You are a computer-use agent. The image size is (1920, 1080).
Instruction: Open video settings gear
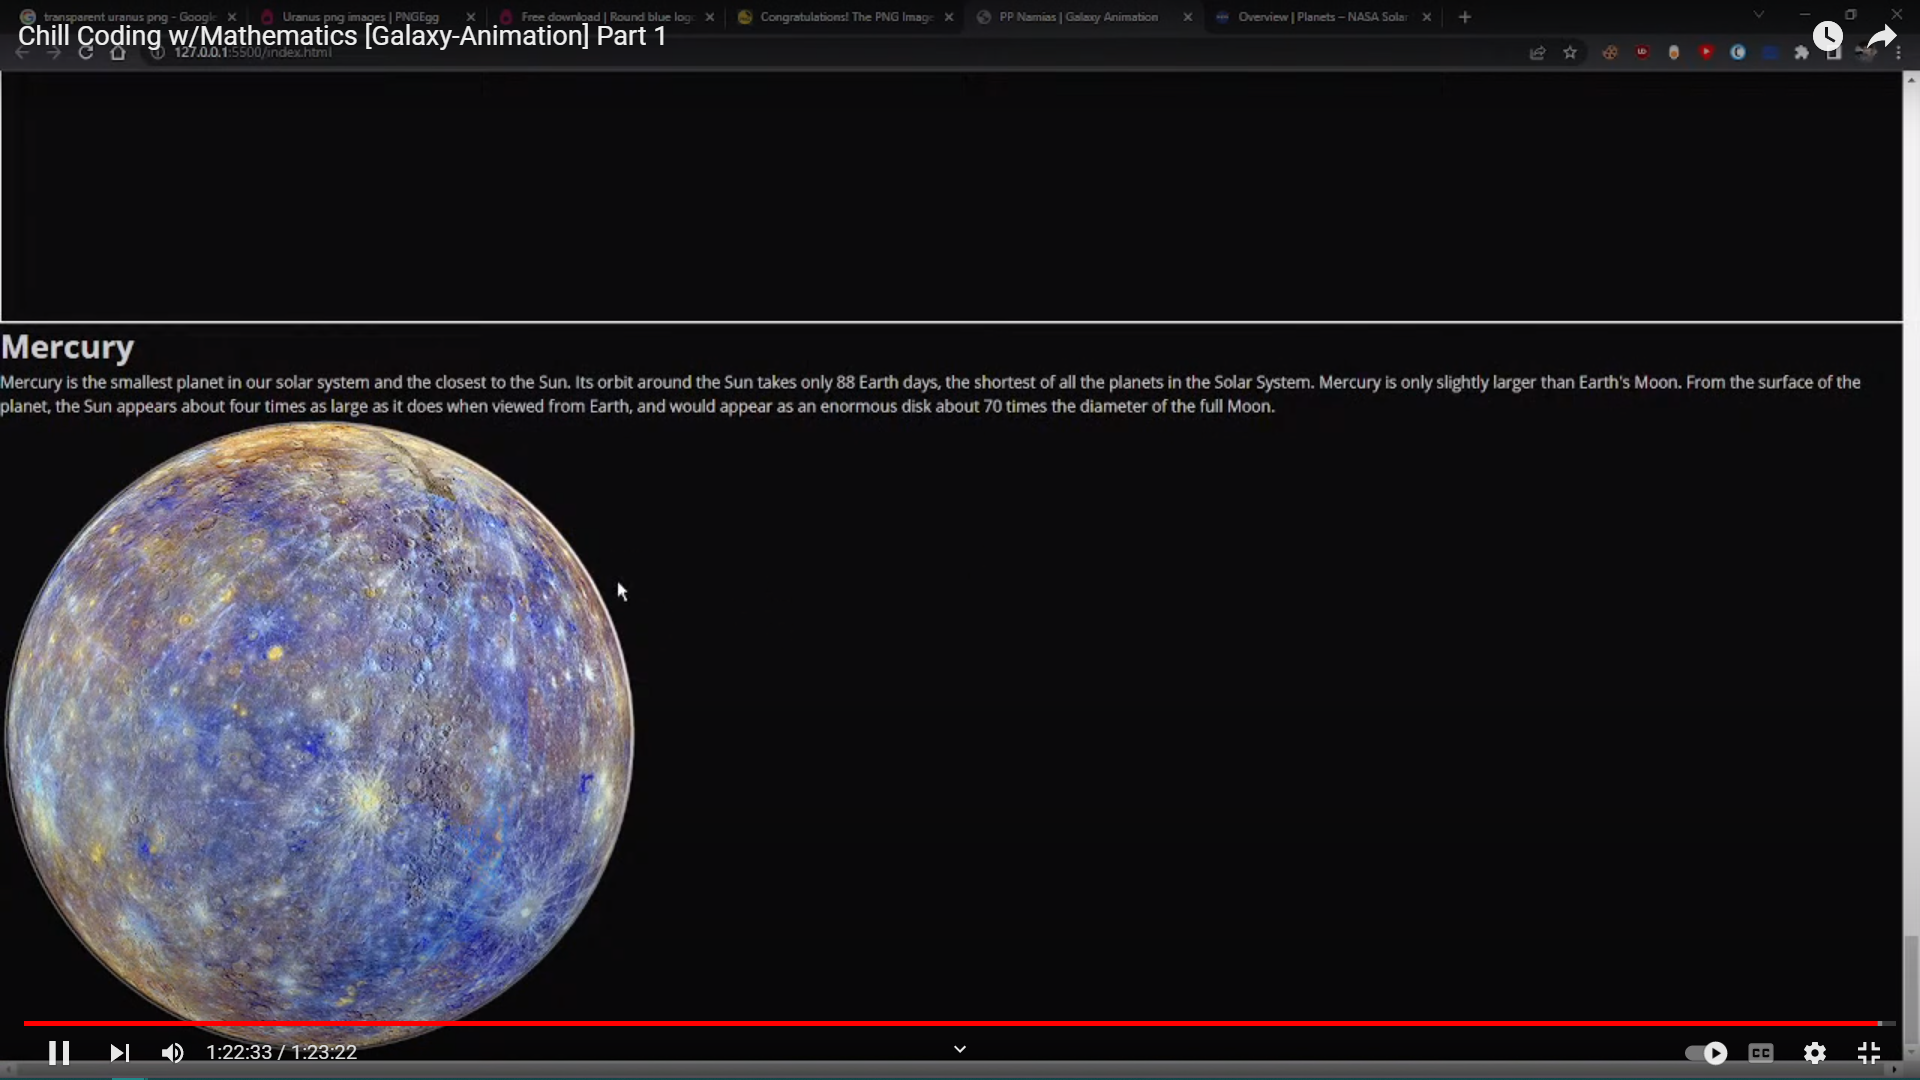(x=1814, y=1052)
